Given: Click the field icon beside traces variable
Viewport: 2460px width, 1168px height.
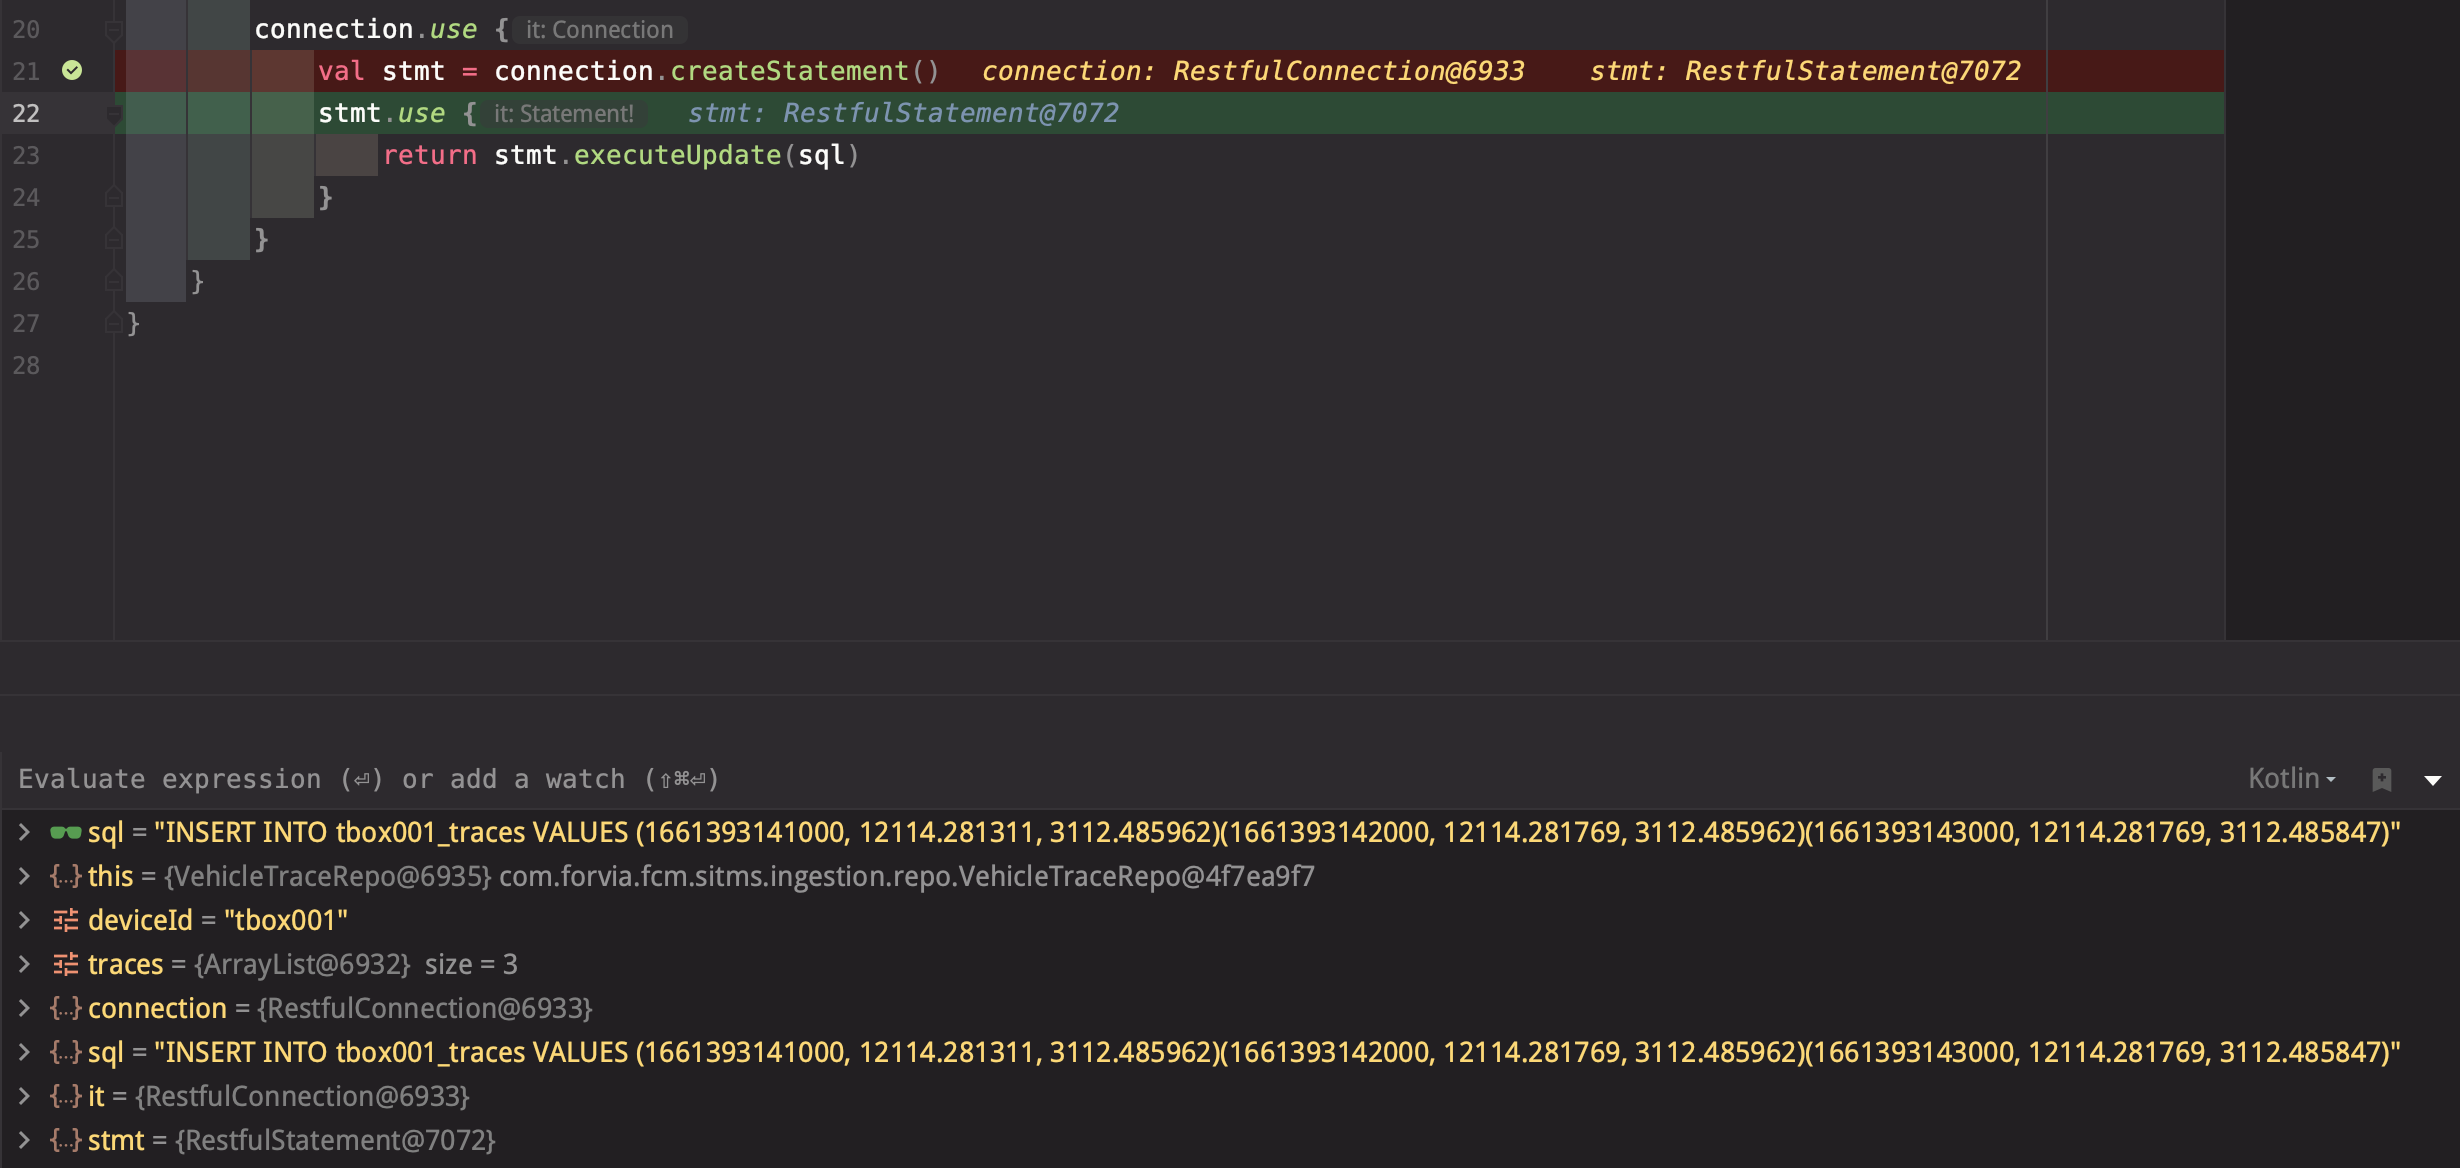Looking at the screenshot, I should tap(64, 964).
